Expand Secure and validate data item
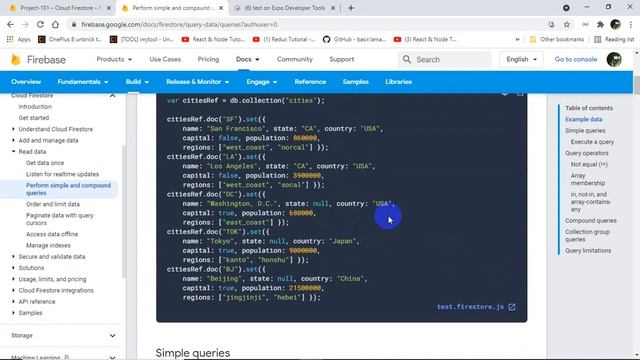The height and width of the screenshot is (360, 640). (x=13, y=257)
